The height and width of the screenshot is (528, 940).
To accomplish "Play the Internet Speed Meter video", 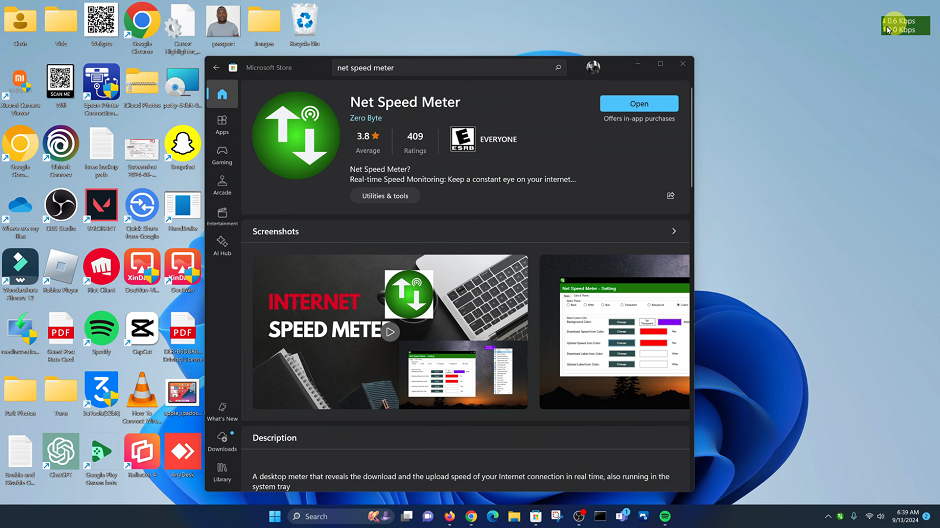I will (x=390, y=331).
